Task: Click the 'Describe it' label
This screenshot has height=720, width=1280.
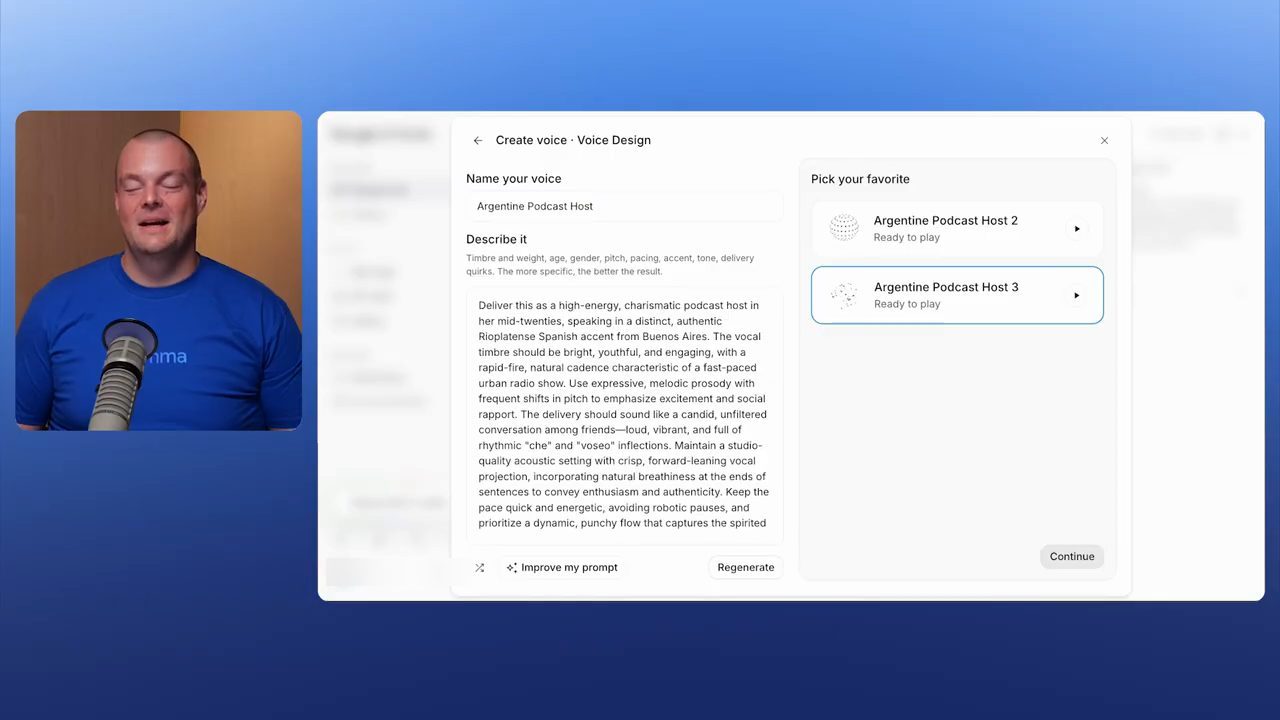Action: point(496,239)
